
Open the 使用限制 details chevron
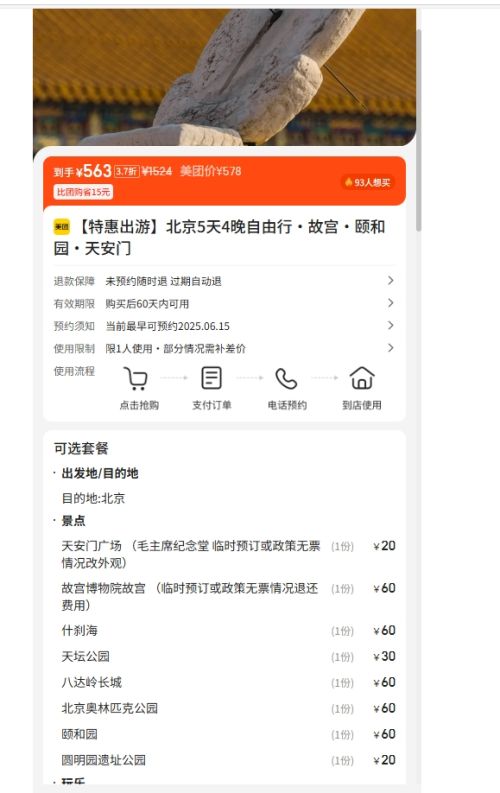point(390,348)
